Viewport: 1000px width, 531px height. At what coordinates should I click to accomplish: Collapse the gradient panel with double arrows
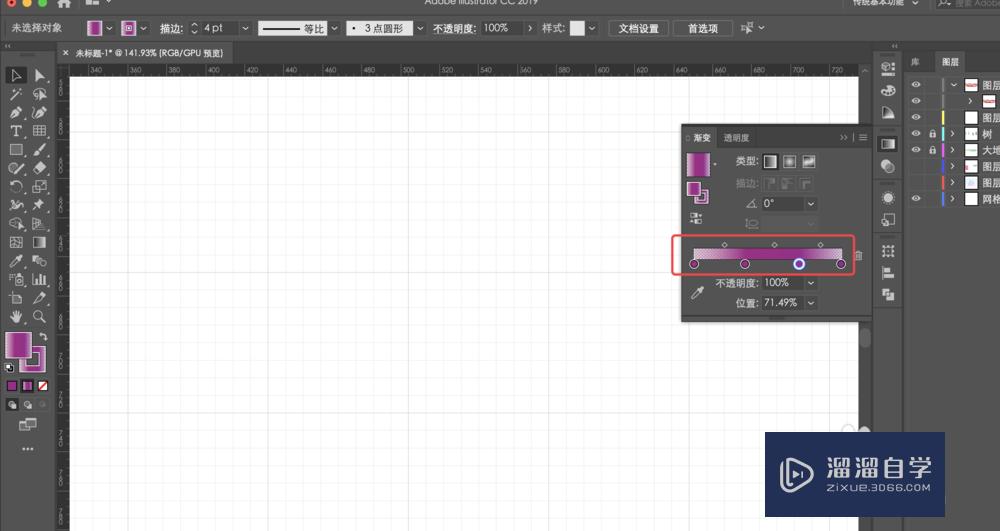pyautogui.click(x=844, y=137)
